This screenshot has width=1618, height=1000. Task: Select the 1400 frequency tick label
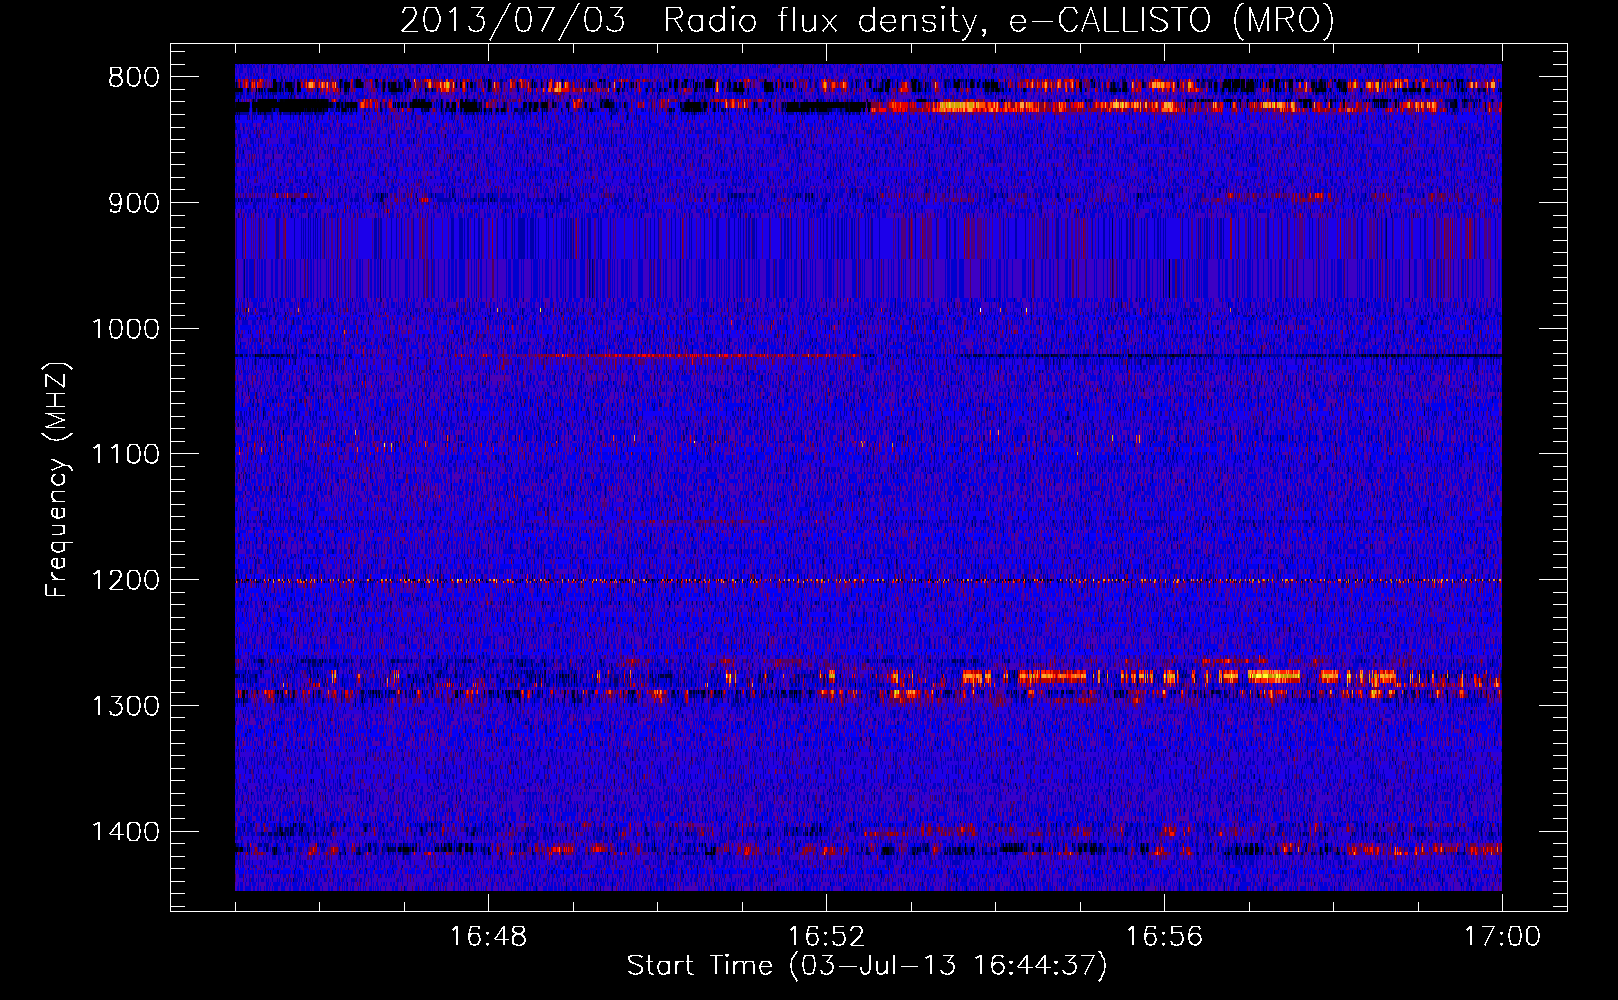(x=125, y=832)
